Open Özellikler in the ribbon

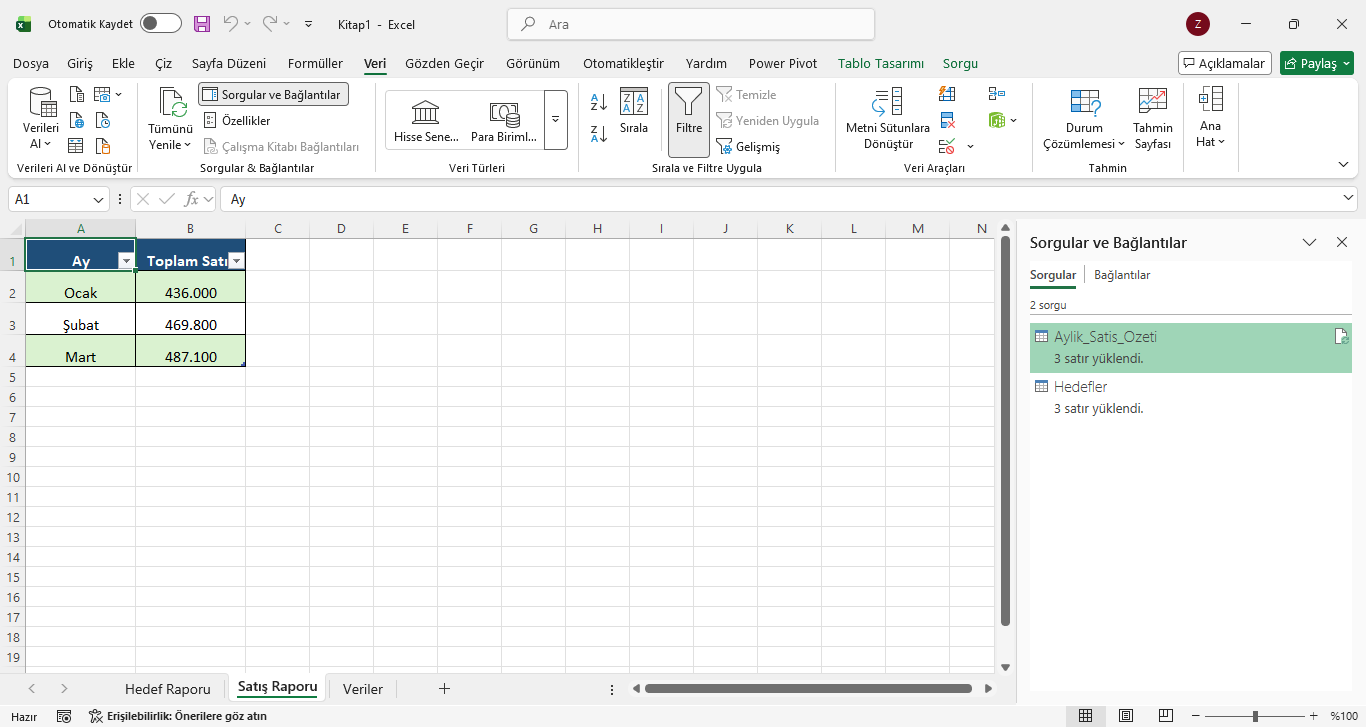point(237,120)
